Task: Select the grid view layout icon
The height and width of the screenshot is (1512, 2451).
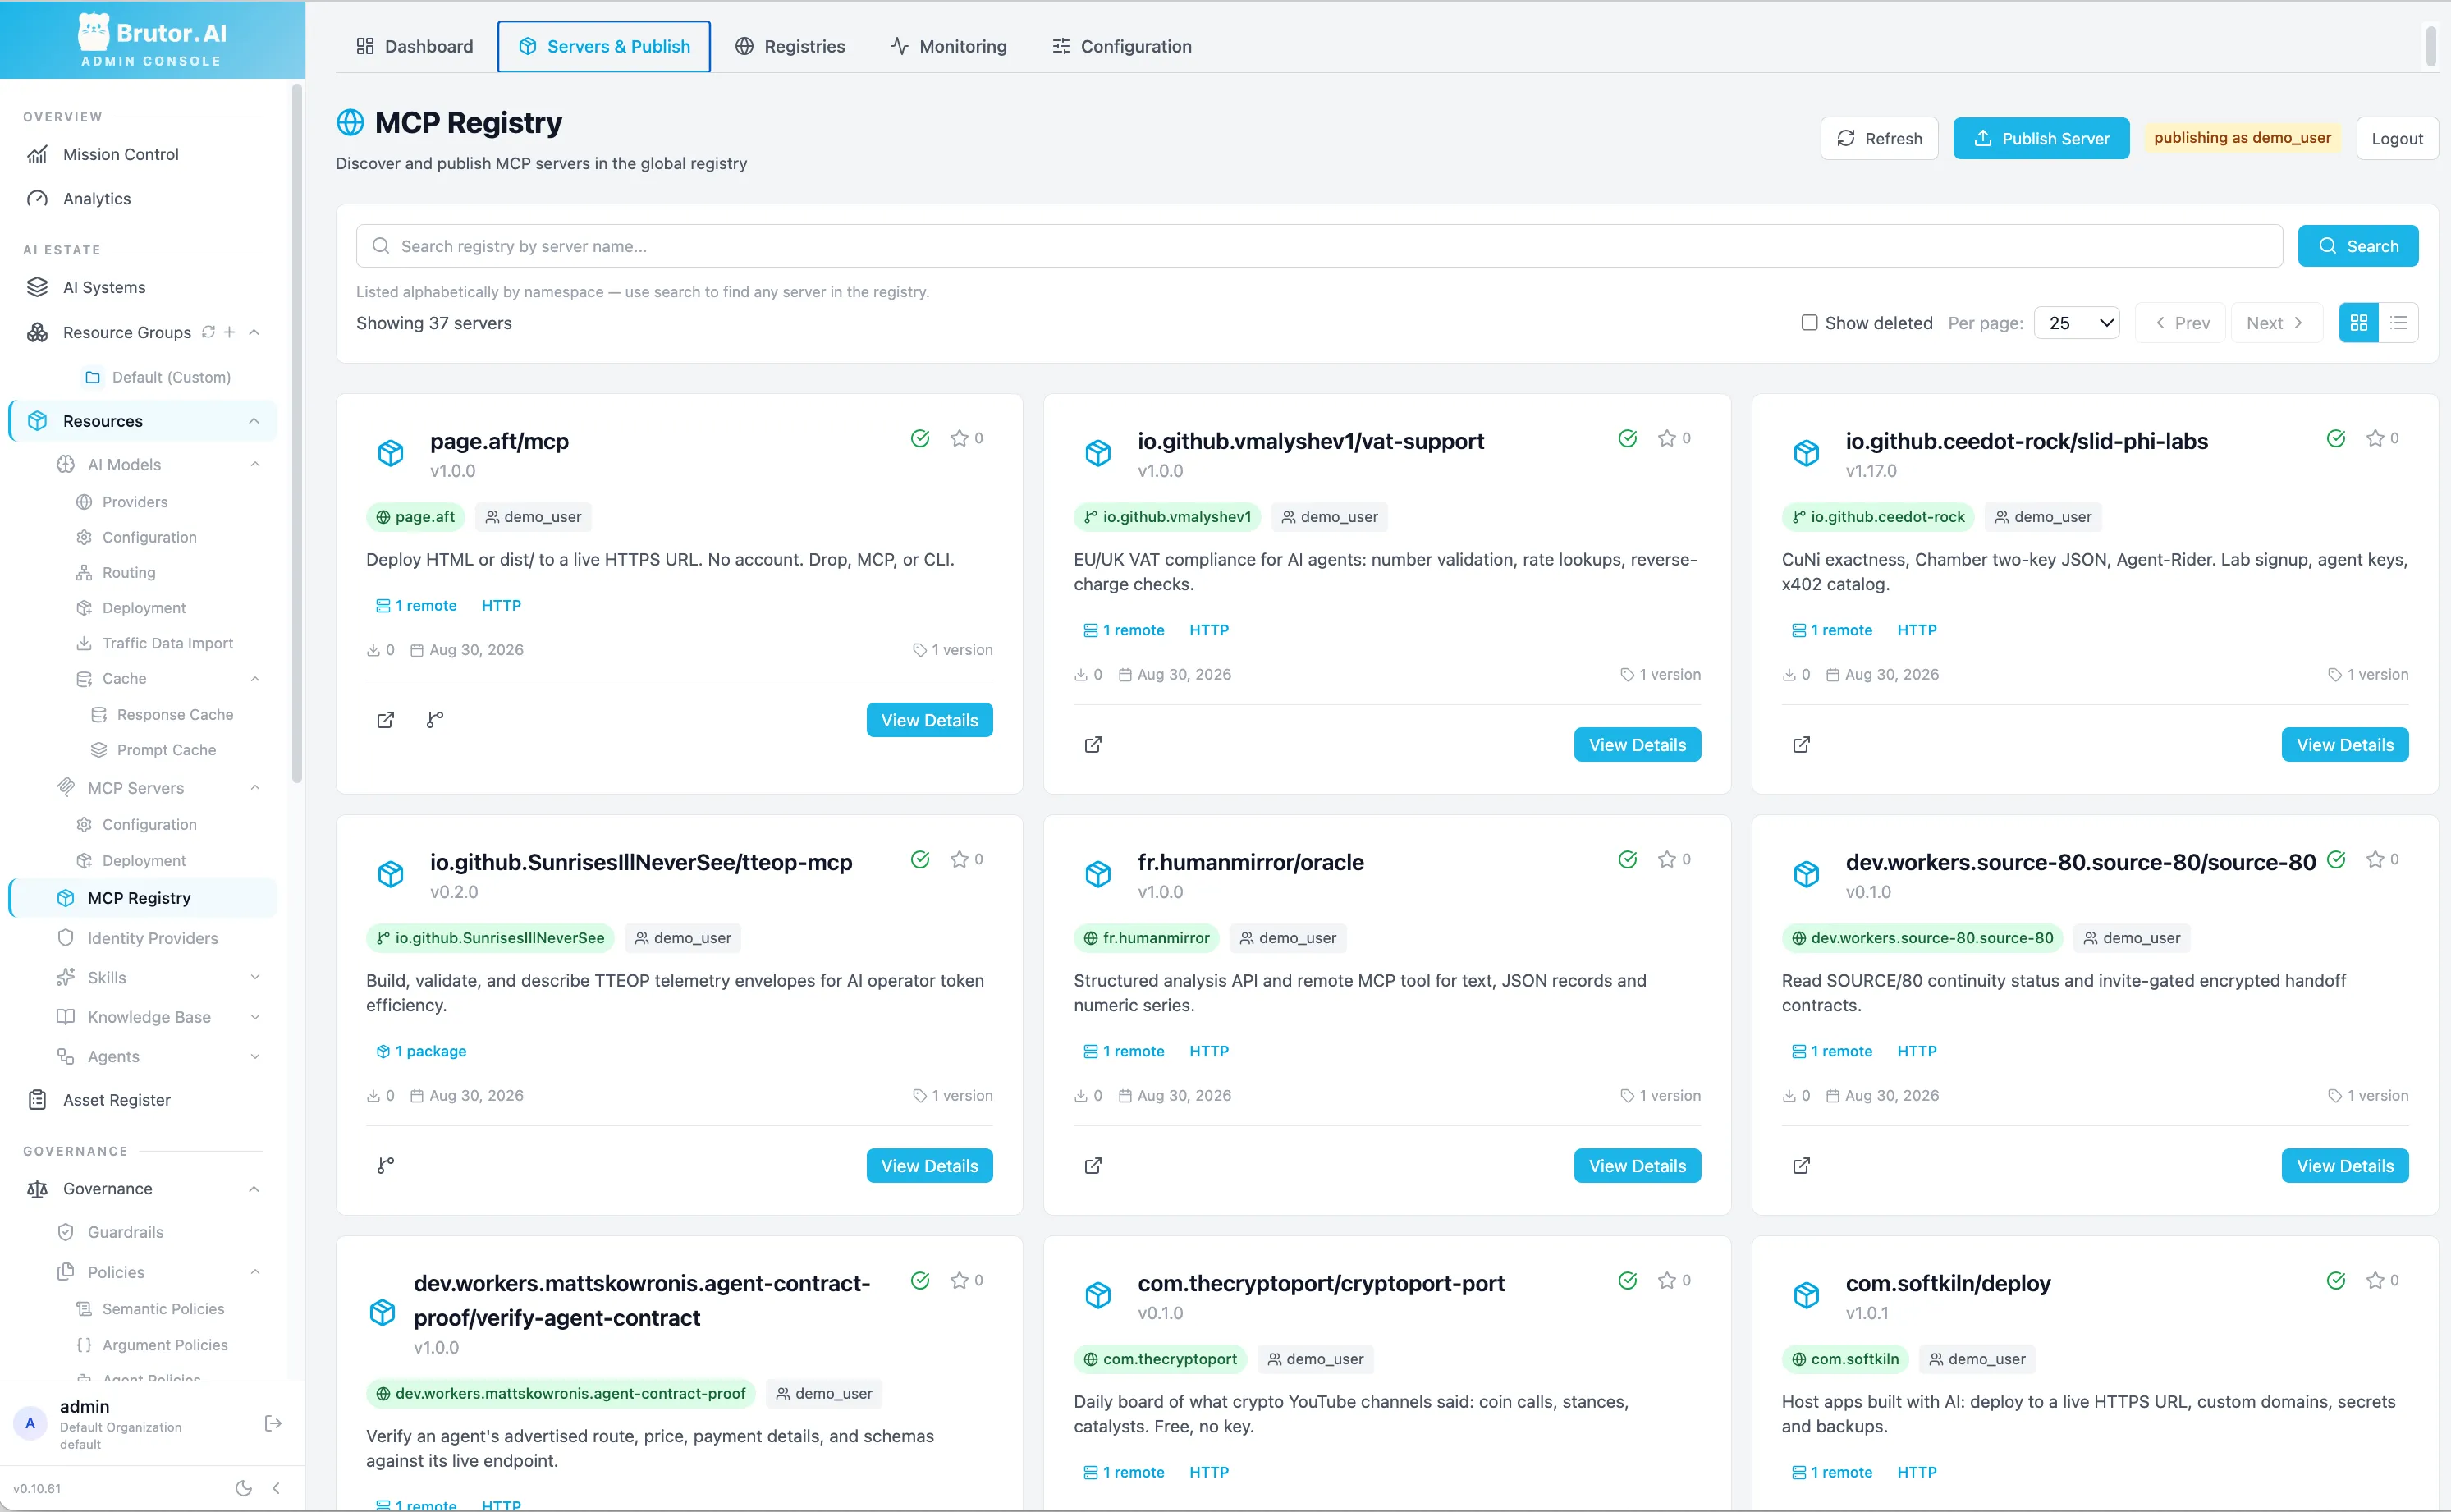Action: click(x=2358, y=323)
